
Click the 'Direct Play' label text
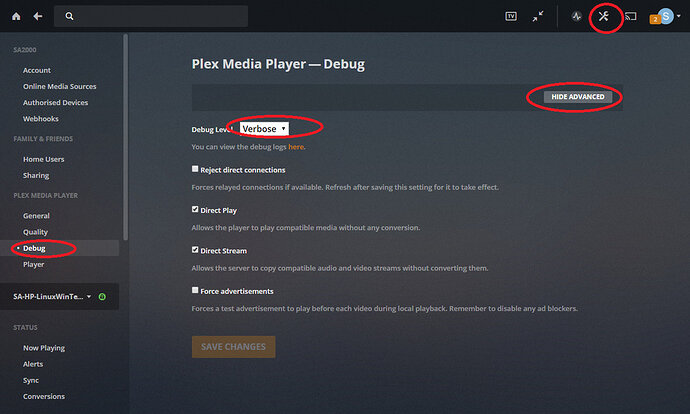219,210
